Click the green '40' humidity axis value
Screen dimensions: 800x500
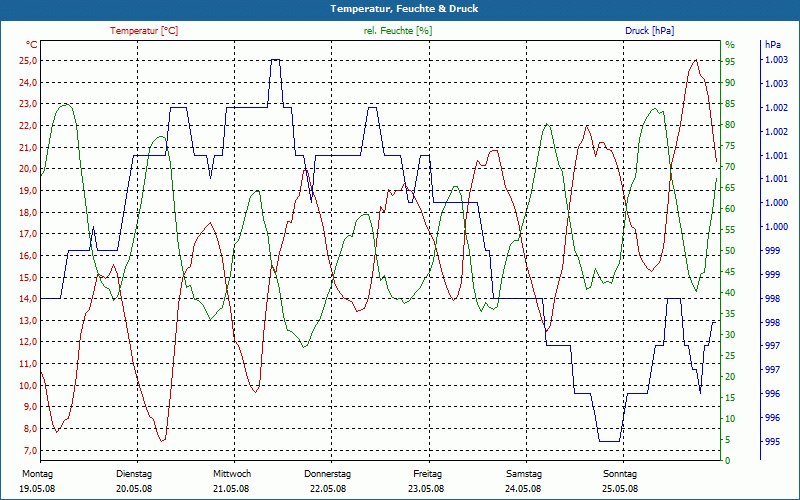click(730, 293)
